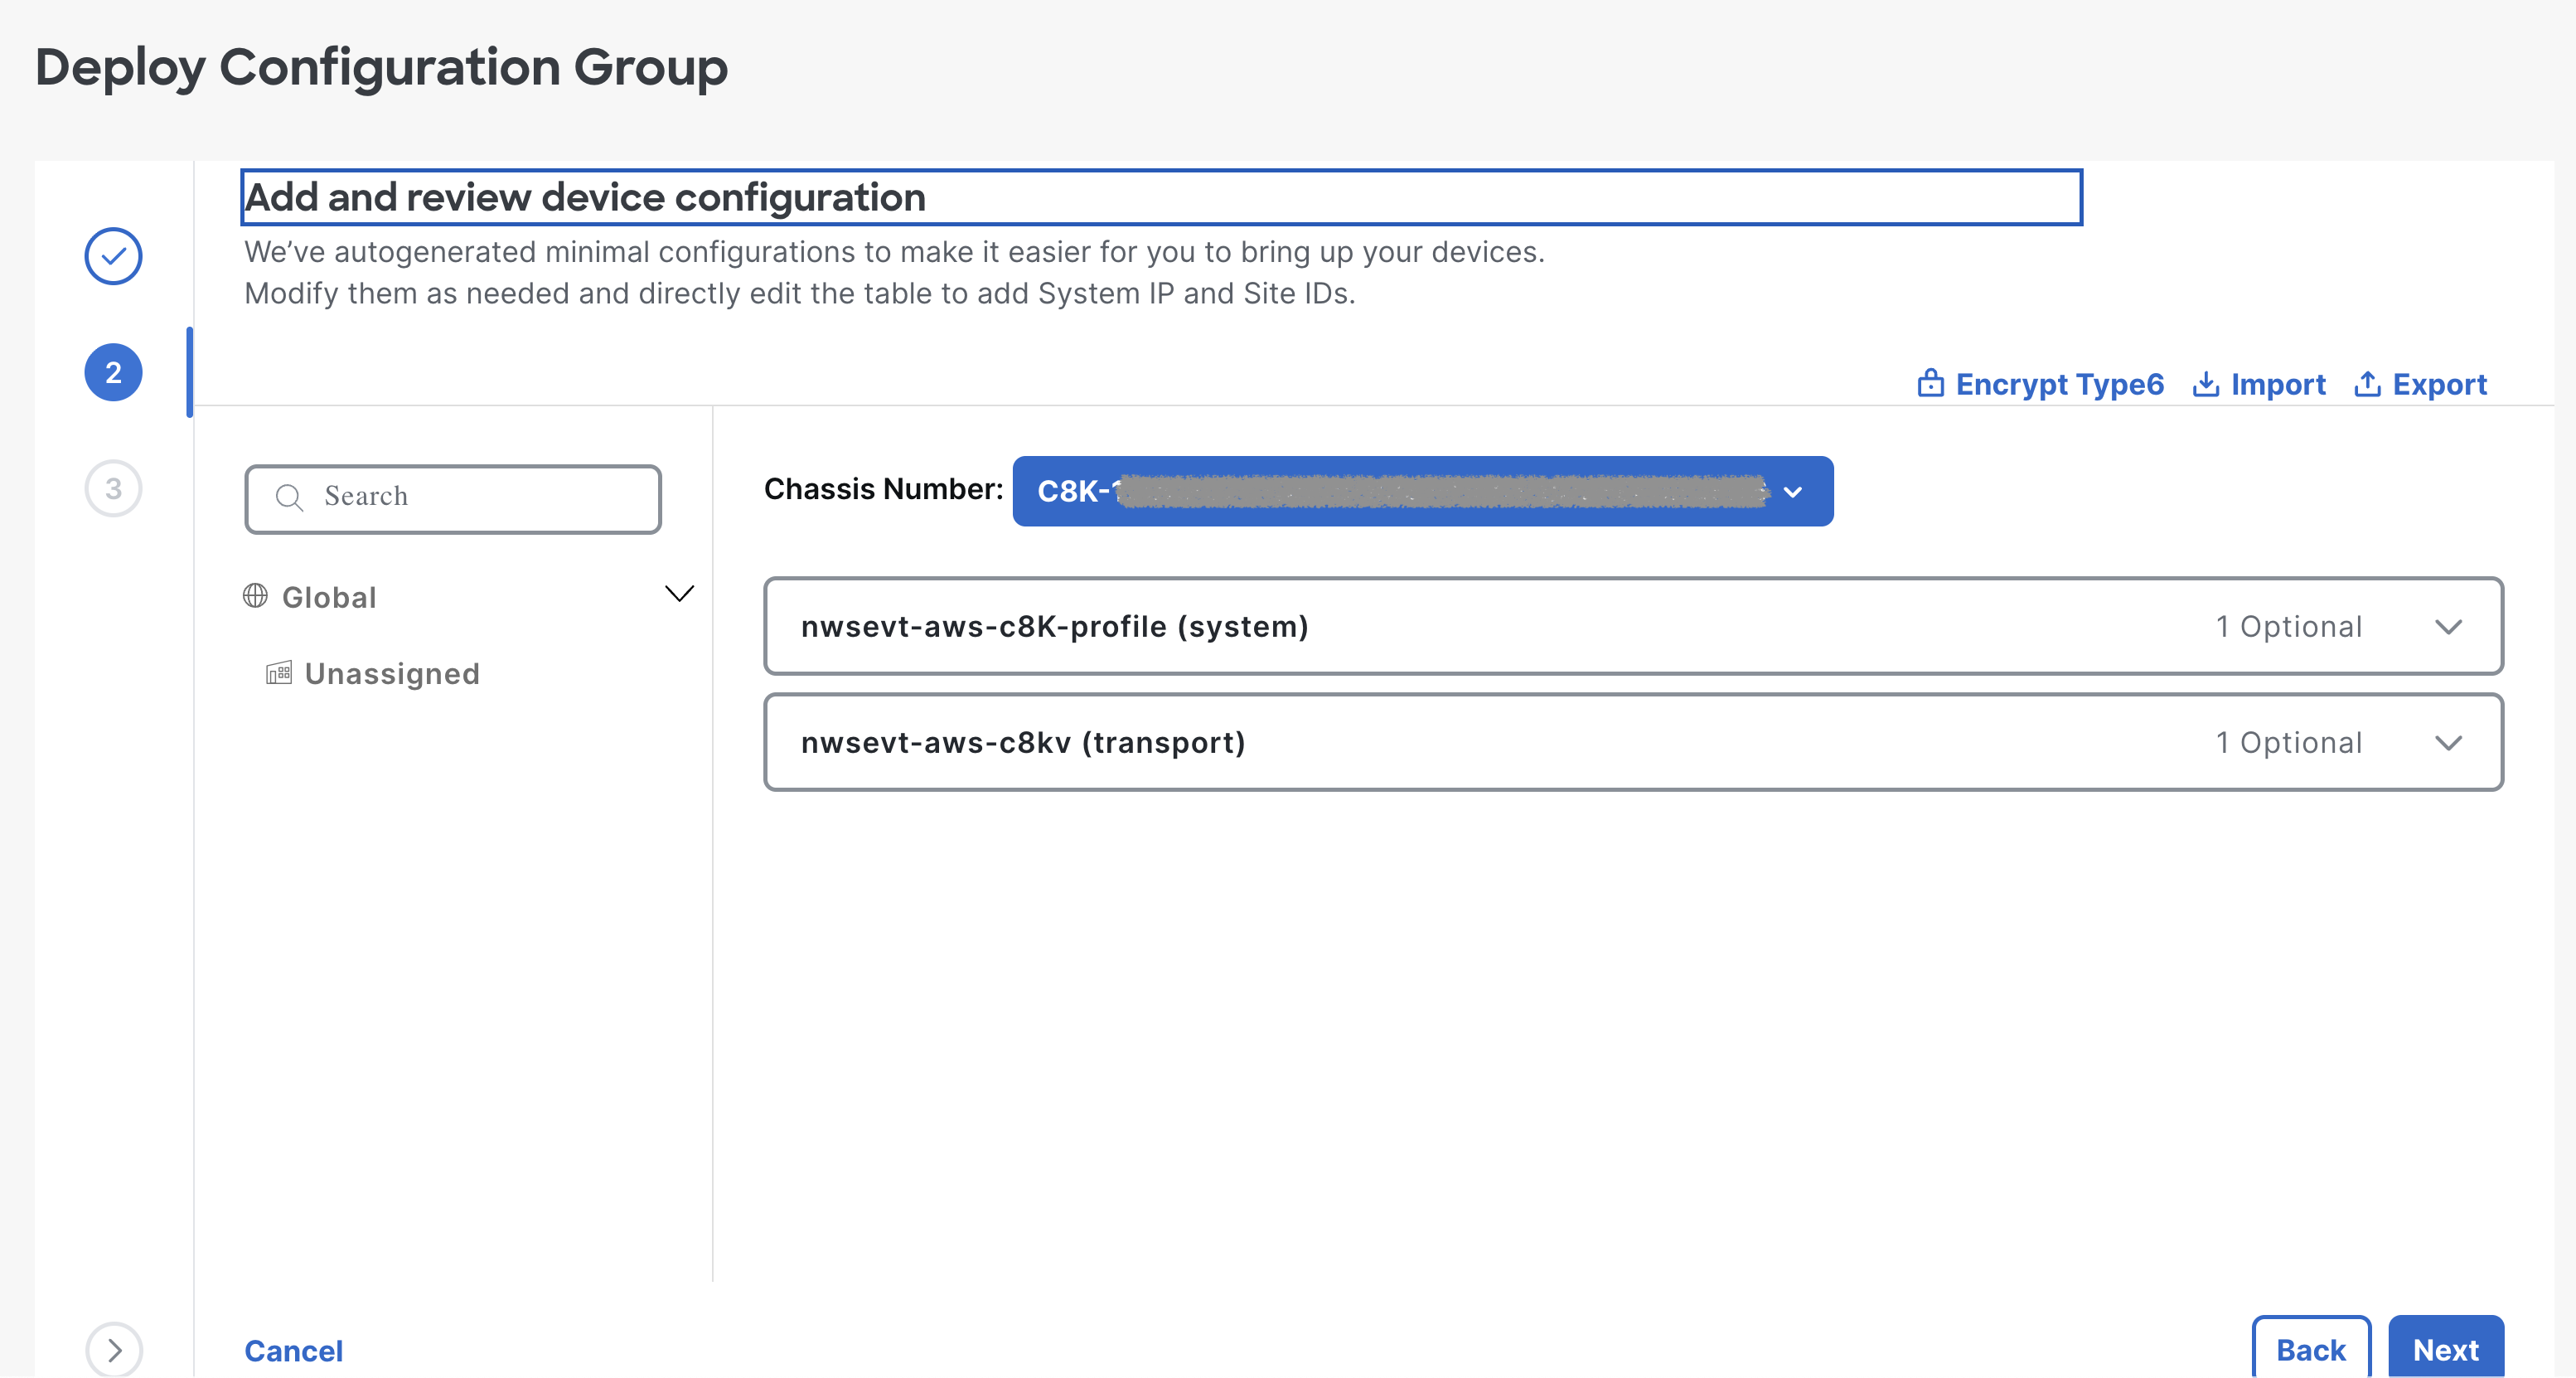The height and width of the screenshot is (1378, 2576).
Task: Click the Encrypt Type6 lock icon
Action: (x=1933, y=383)
